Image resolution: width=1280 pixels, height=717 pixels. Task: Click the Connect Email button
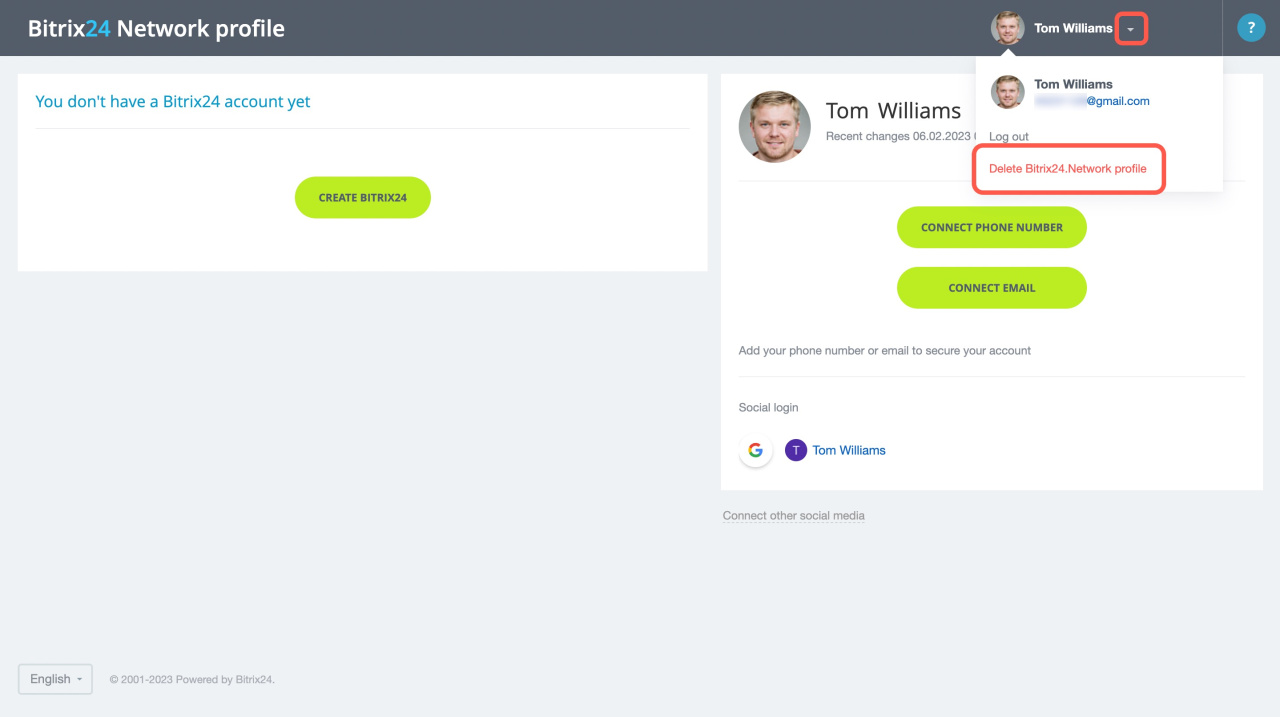[x=992, y=288]
